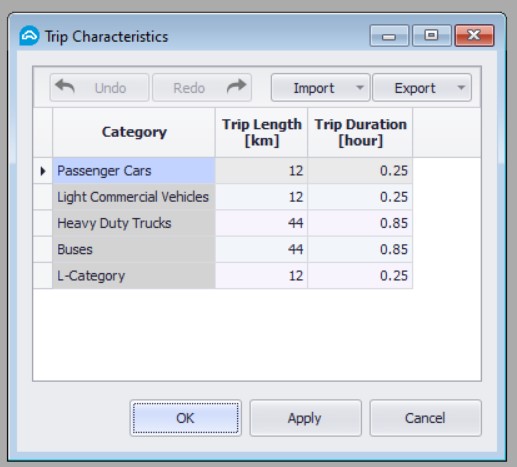517x467 pixels.
Task: Click the Redo button
Action: (x=202, y=88)
